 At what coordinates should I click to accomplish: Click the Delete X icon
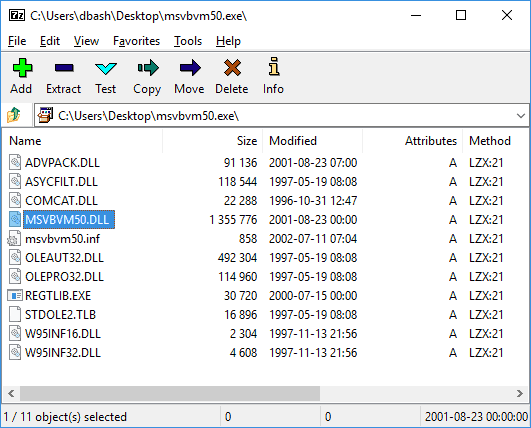coord(232,68)
